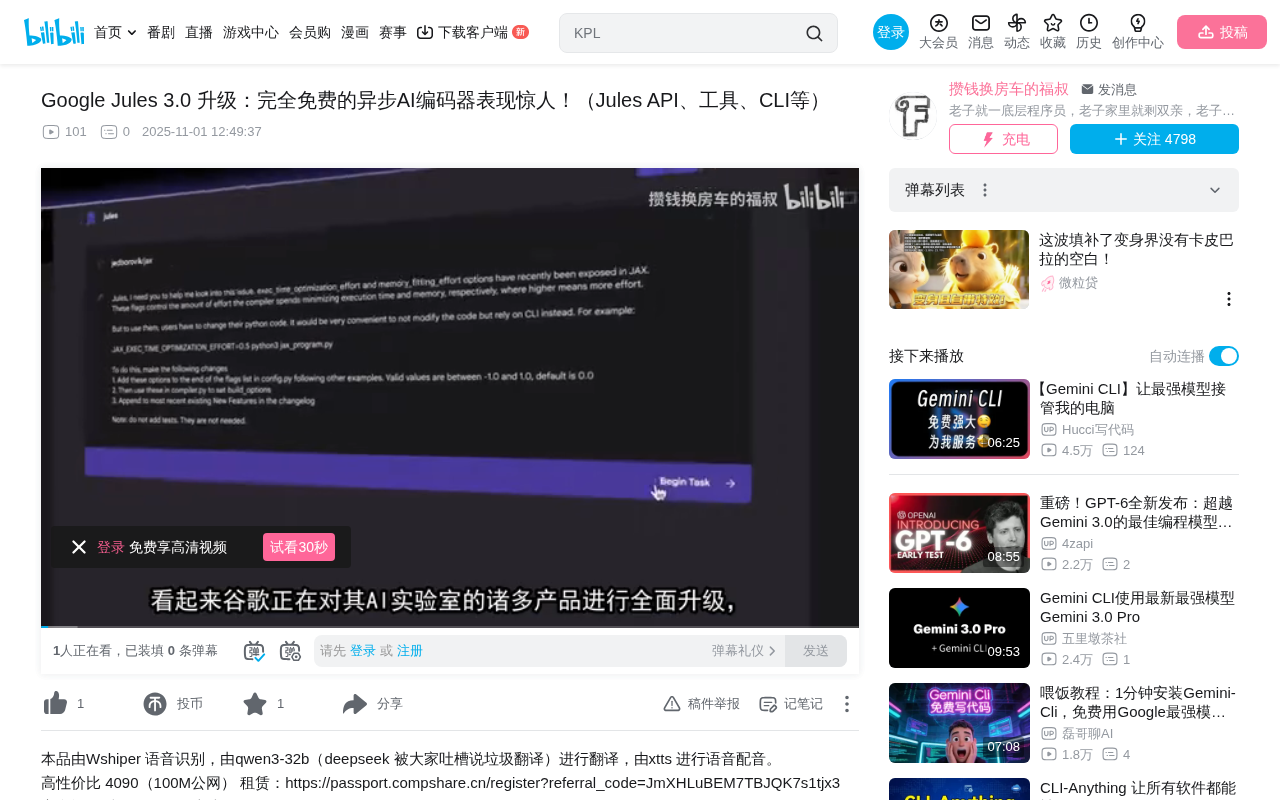
Task: Open 记笔记 note-taking icon
Action: coord(768,704)
